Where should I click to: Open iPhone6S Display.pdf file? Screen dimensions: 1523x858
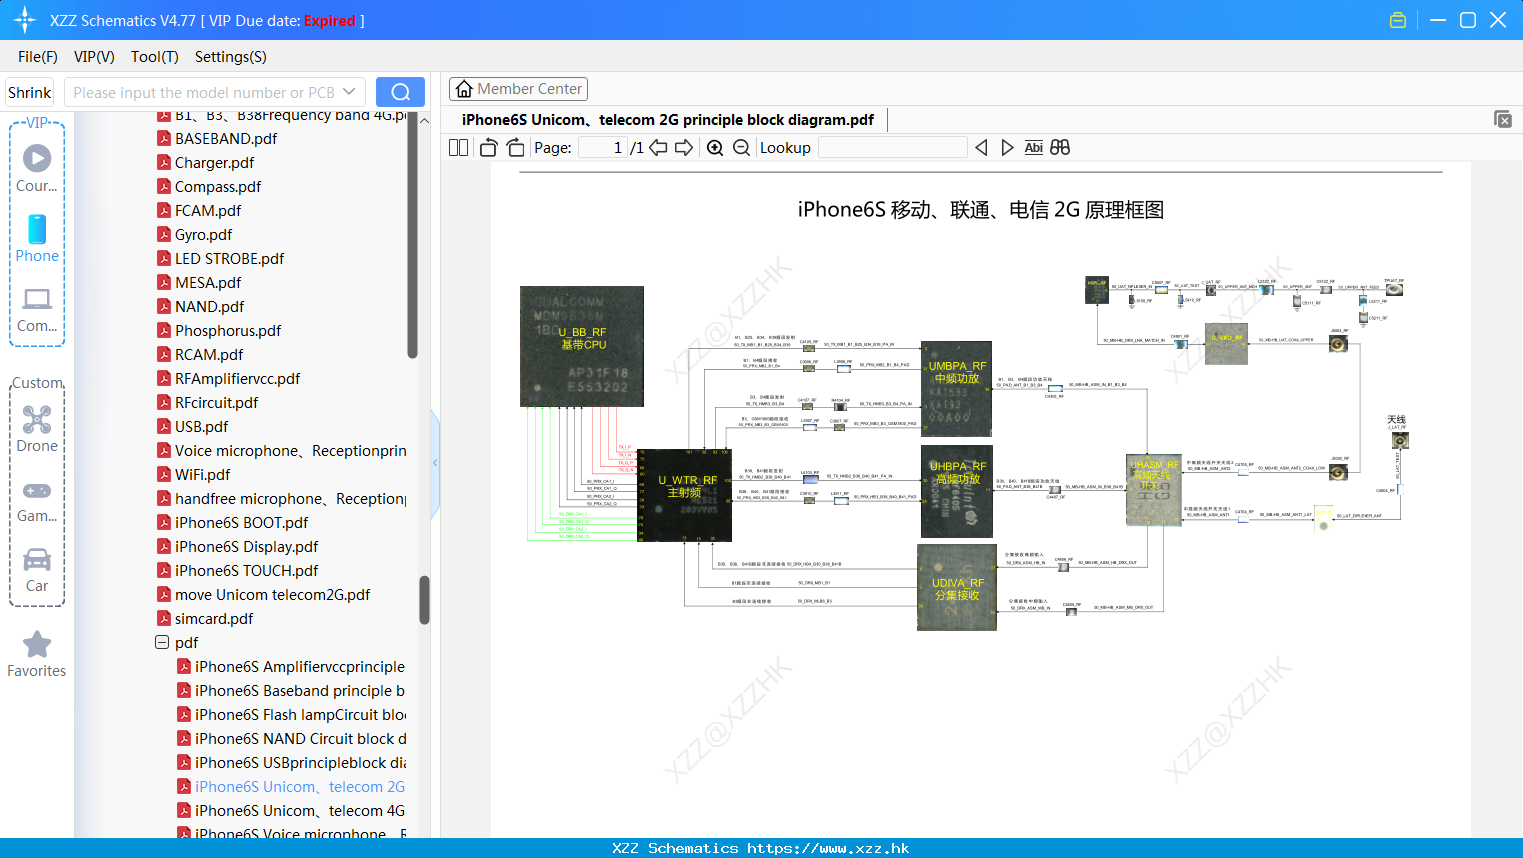pos(246,547)
